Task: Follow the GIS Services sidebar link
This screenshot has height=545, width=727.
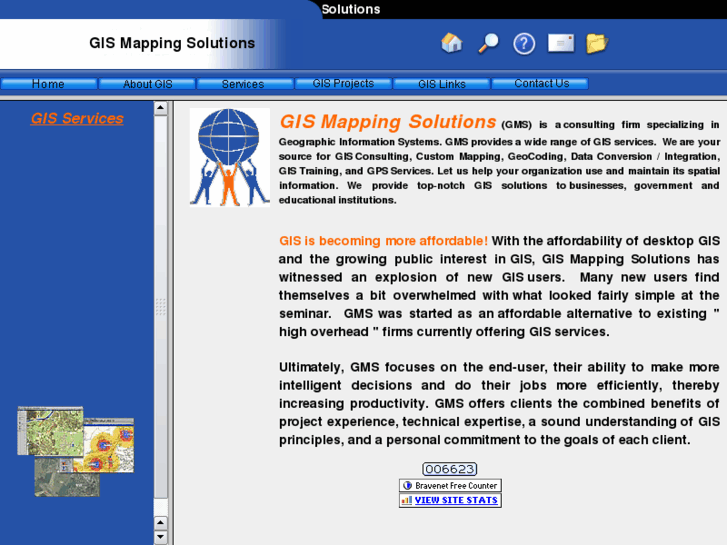Action: point(77,118)
